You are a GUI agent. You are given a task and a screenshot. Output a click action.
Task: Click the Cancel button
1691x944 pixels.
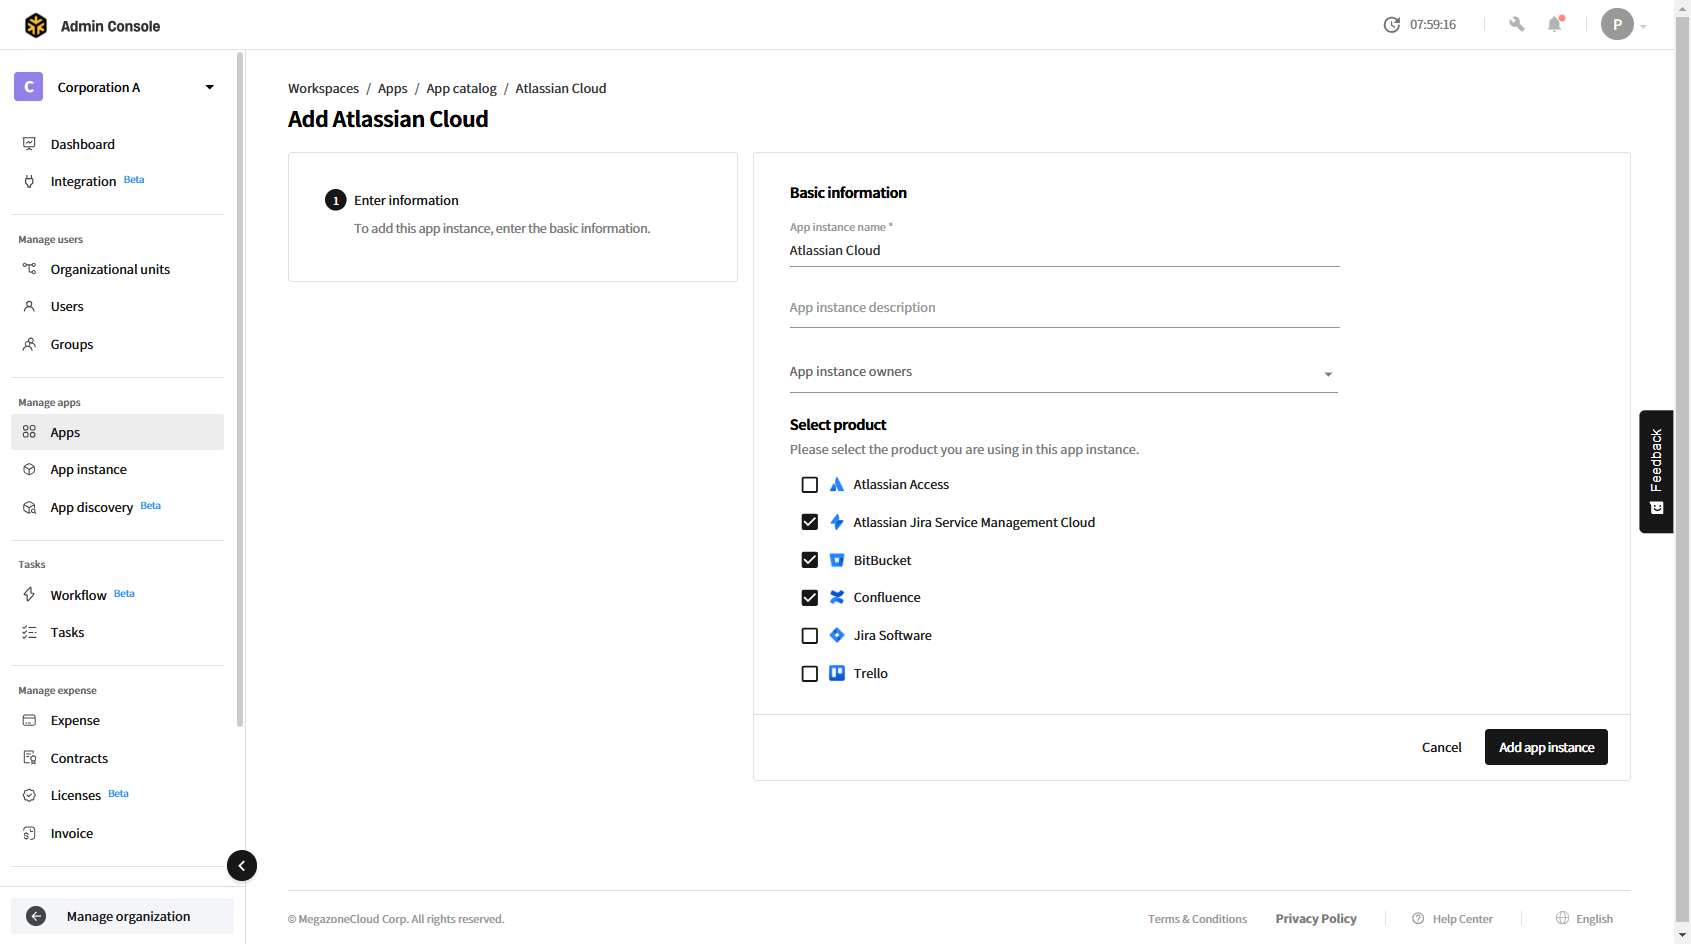coord(1441,747)
